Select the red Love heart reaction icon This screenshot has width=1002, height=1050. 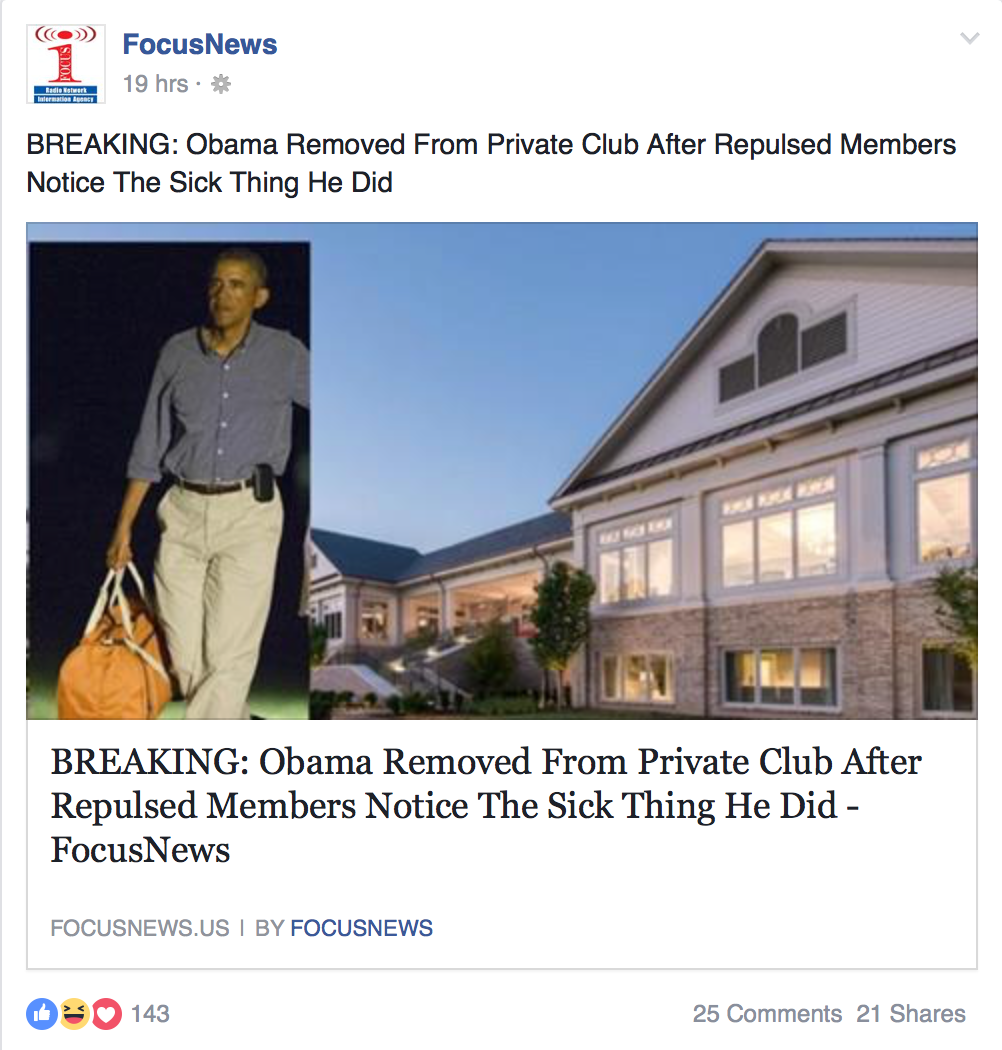(x=106, y=1014)
